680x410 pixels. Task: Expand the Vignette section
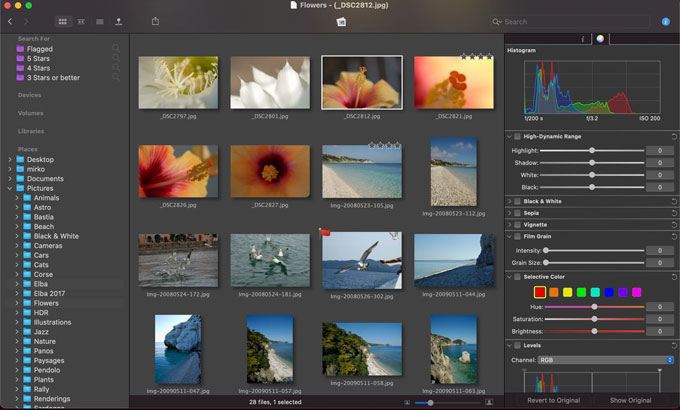[510, 225]
